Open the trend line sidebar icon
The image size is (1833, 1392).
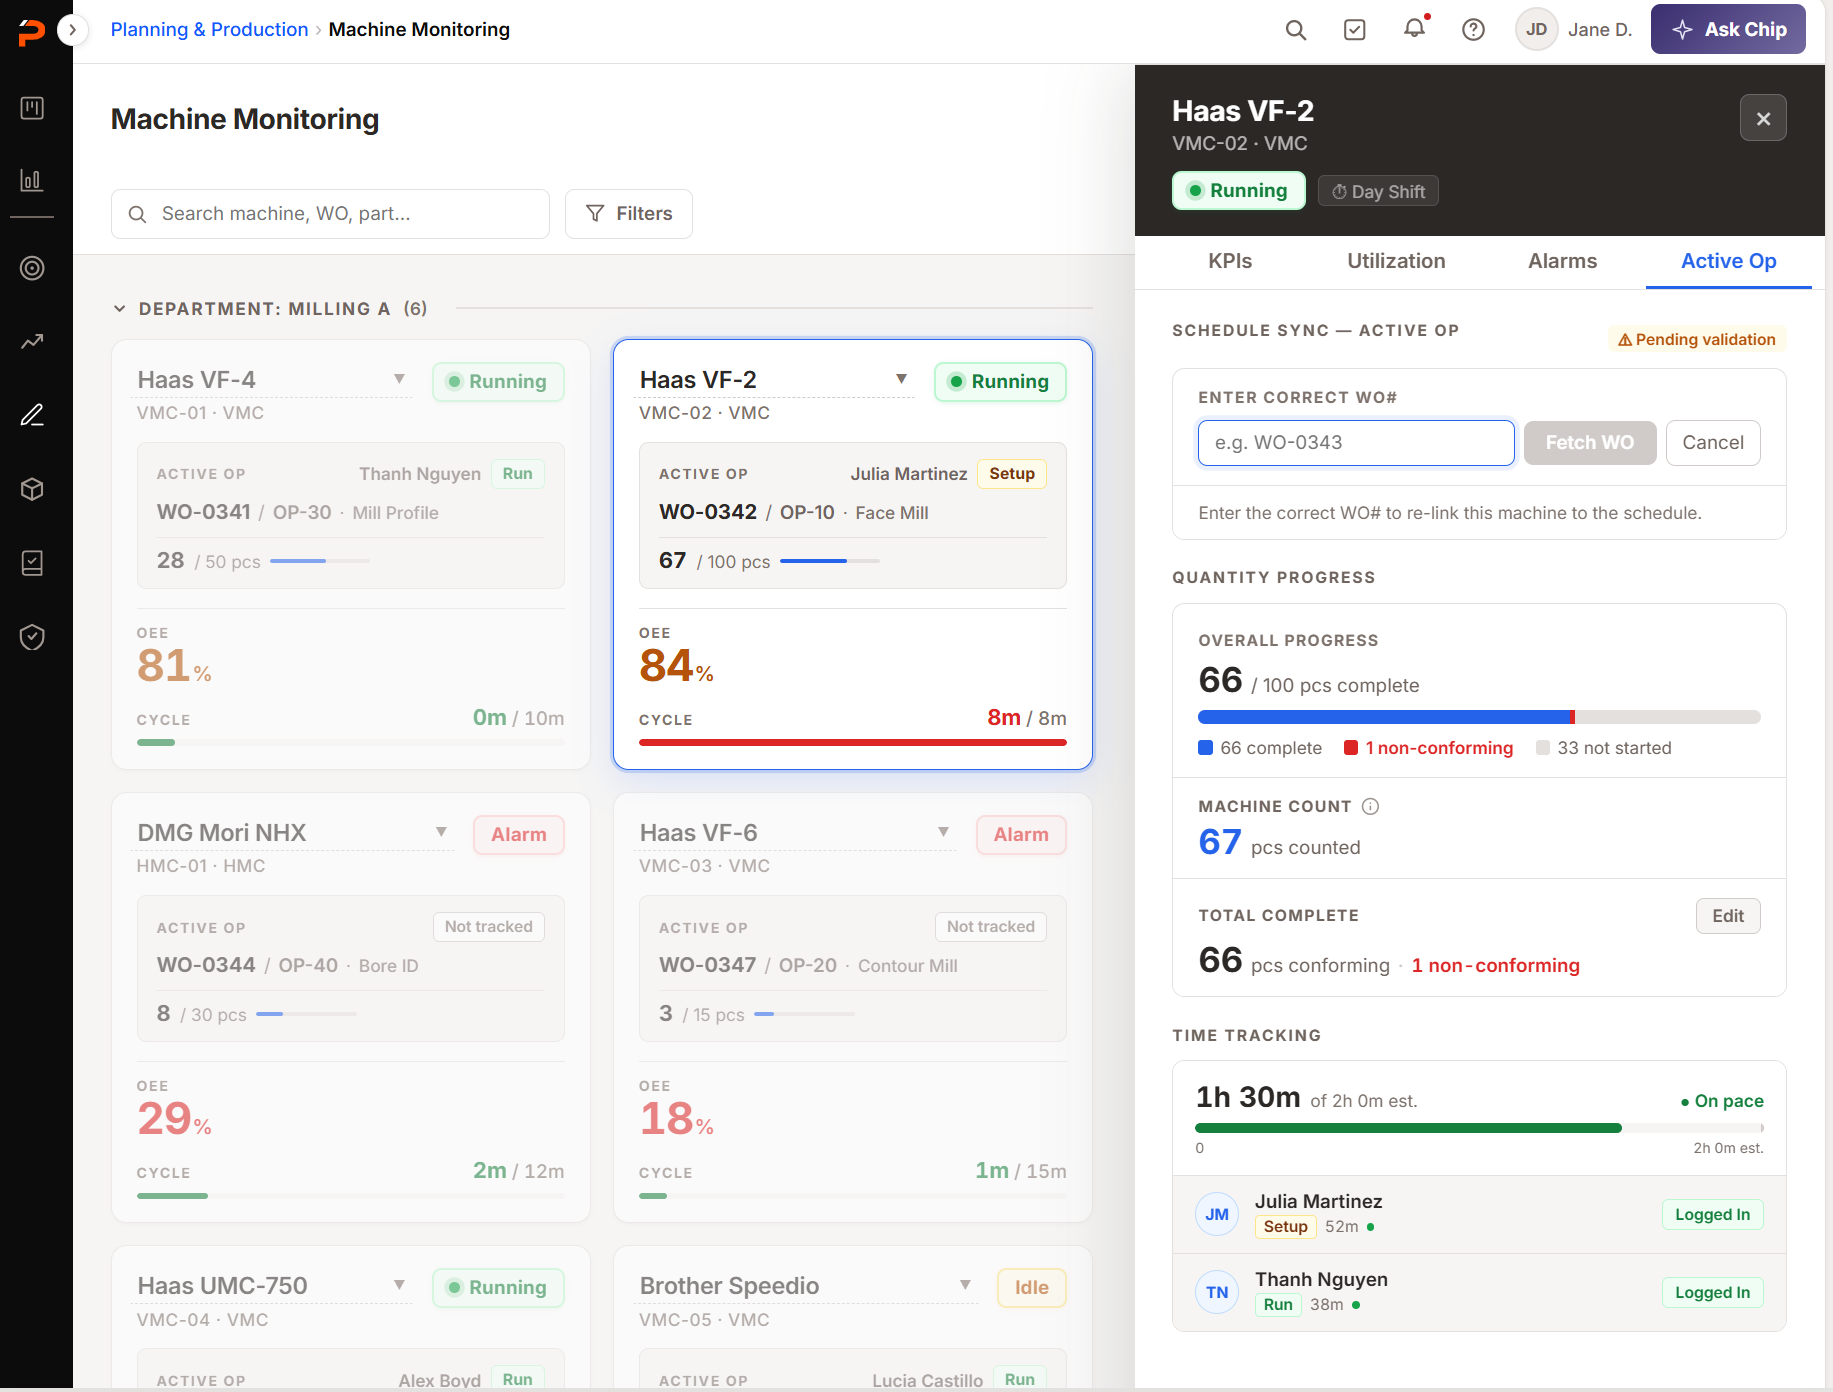click(32, 341)
